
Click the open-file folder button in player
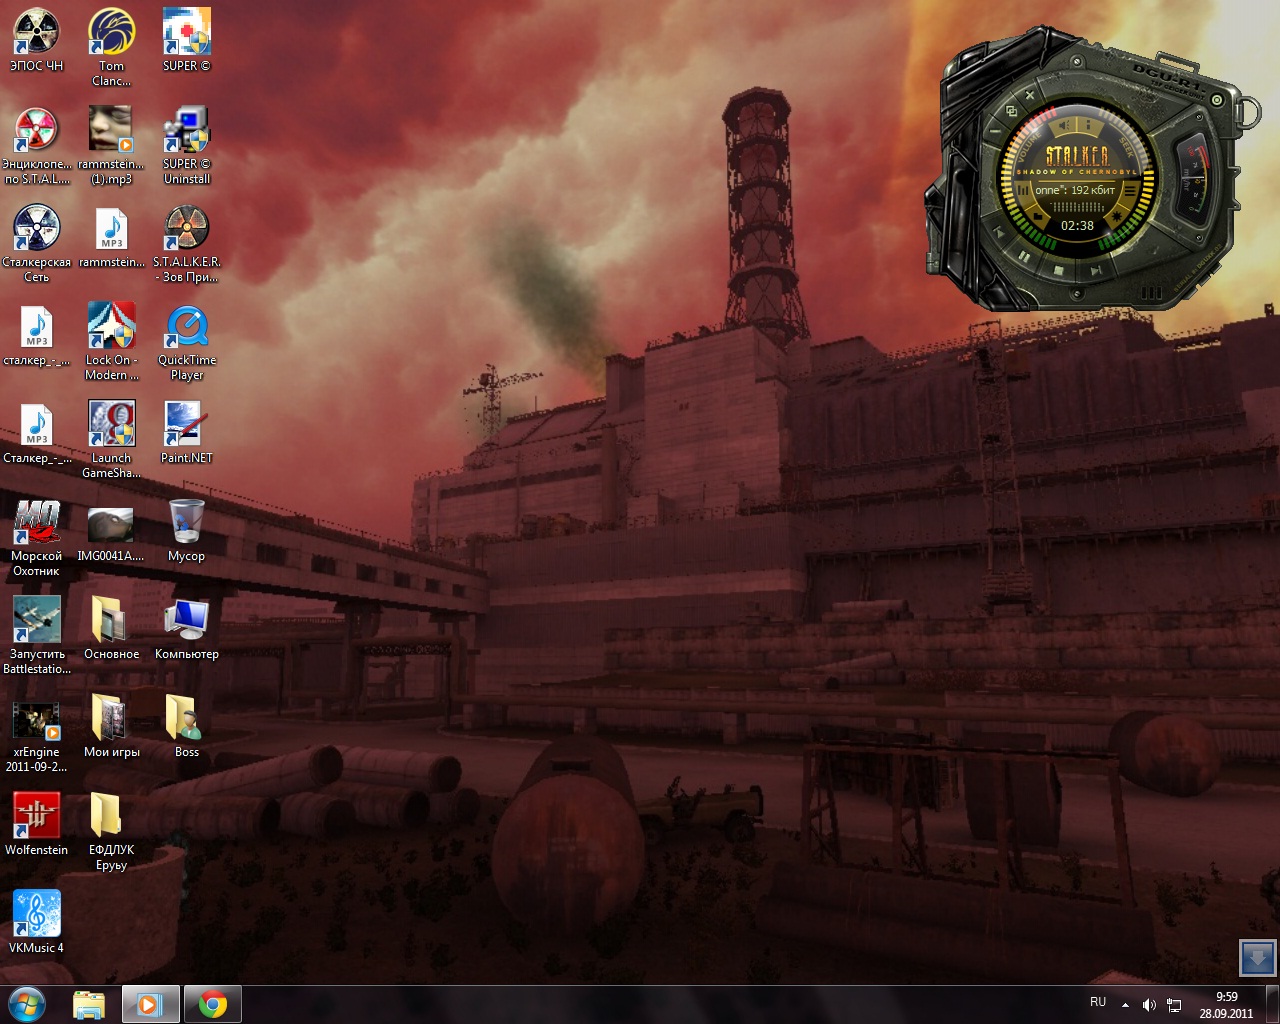1038,216
